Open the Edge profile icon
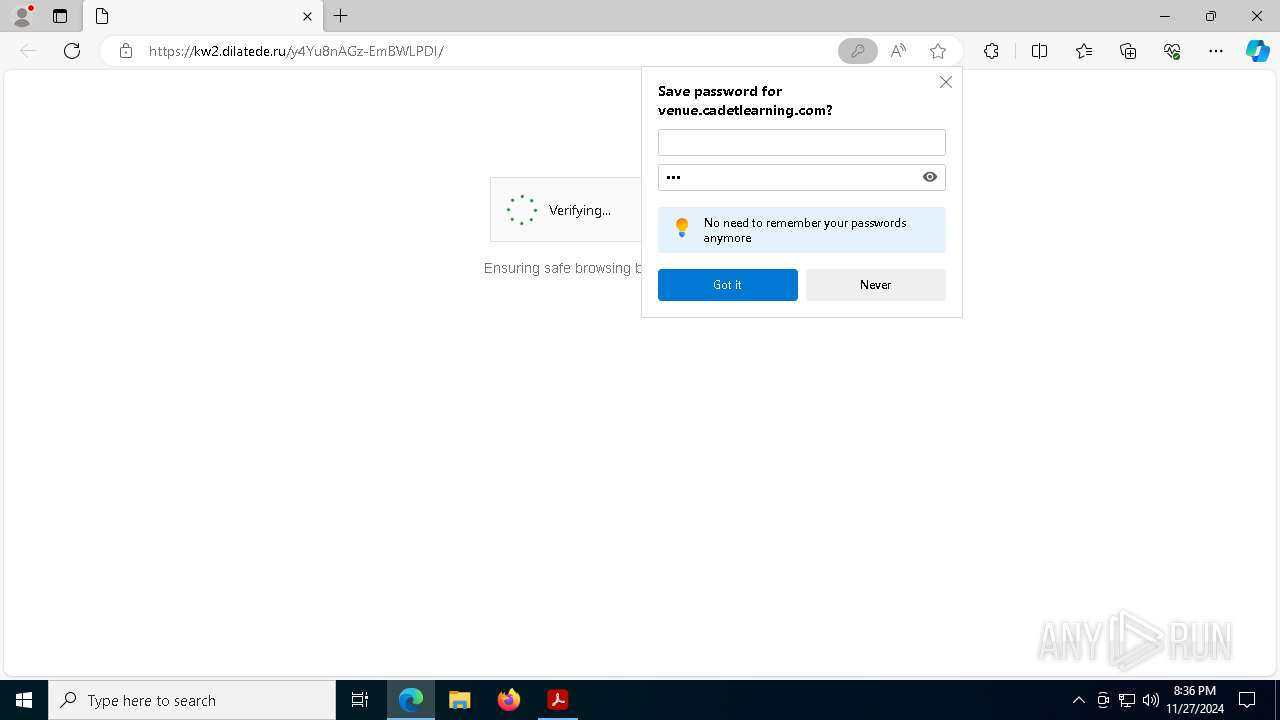The width and height of the screenshot is (1280, 720). pyautogui.click(x=22, y=16)
